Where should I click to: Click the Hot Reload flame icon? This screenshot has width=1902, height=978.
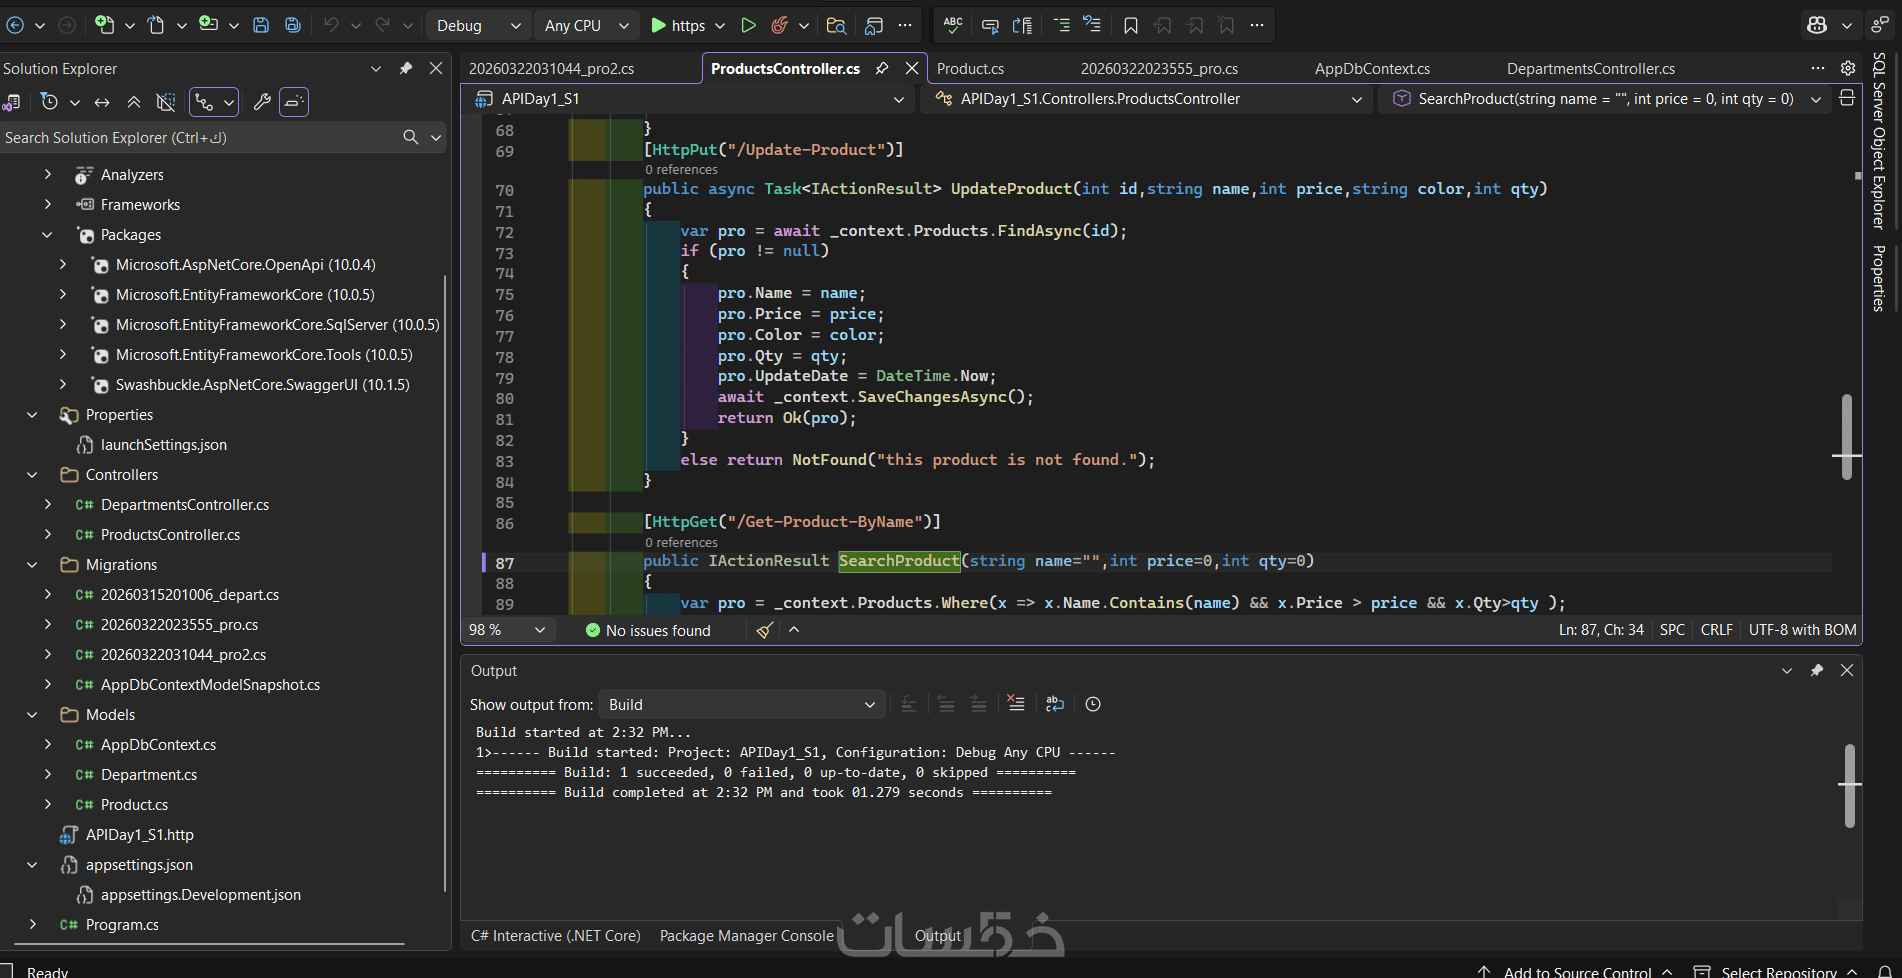tap(780, 25)
